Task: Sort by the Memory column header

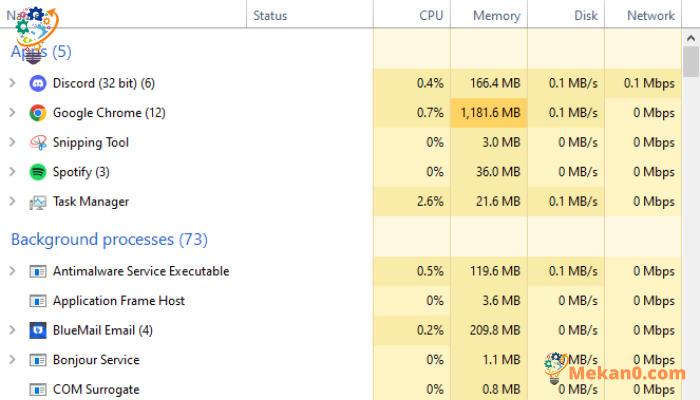Action: click(x=489, y=15)
